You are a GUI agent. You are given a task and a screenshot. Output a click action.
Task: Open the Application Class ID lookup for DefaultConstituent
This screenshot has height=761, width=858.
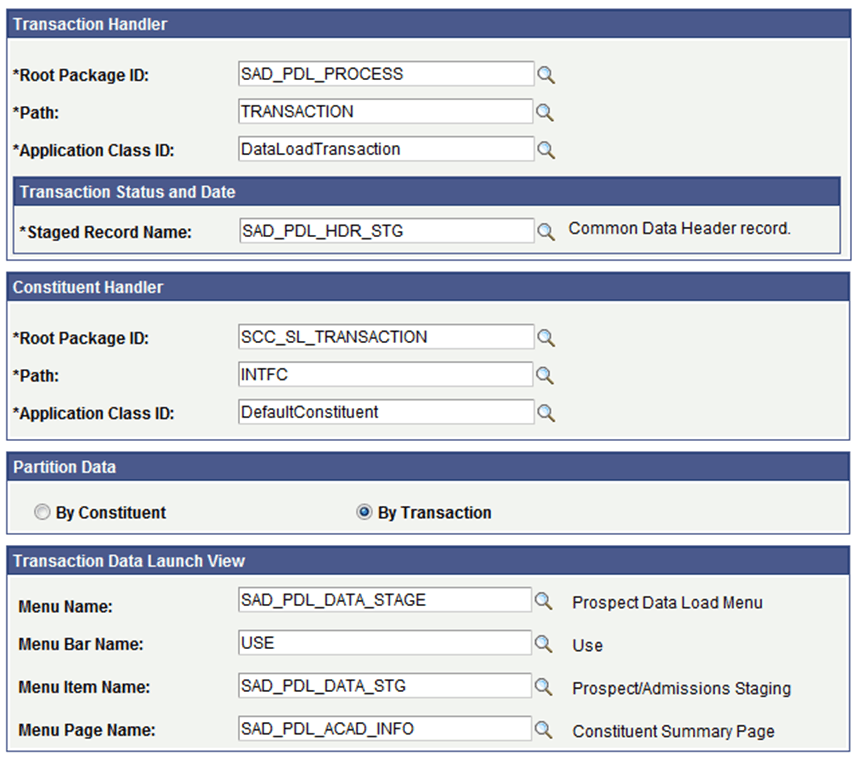(x=546, y=412)
